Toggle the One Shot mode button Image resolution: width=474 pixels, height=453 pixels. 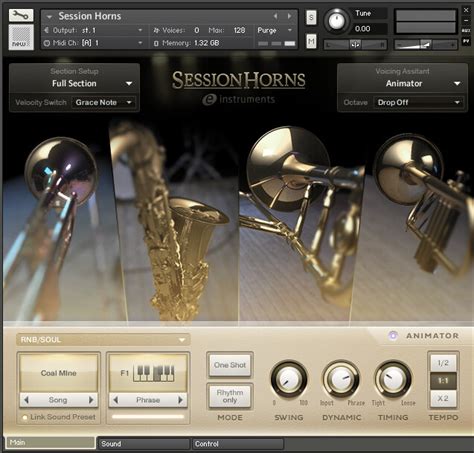pyautogui.click(x=230, y=365)
